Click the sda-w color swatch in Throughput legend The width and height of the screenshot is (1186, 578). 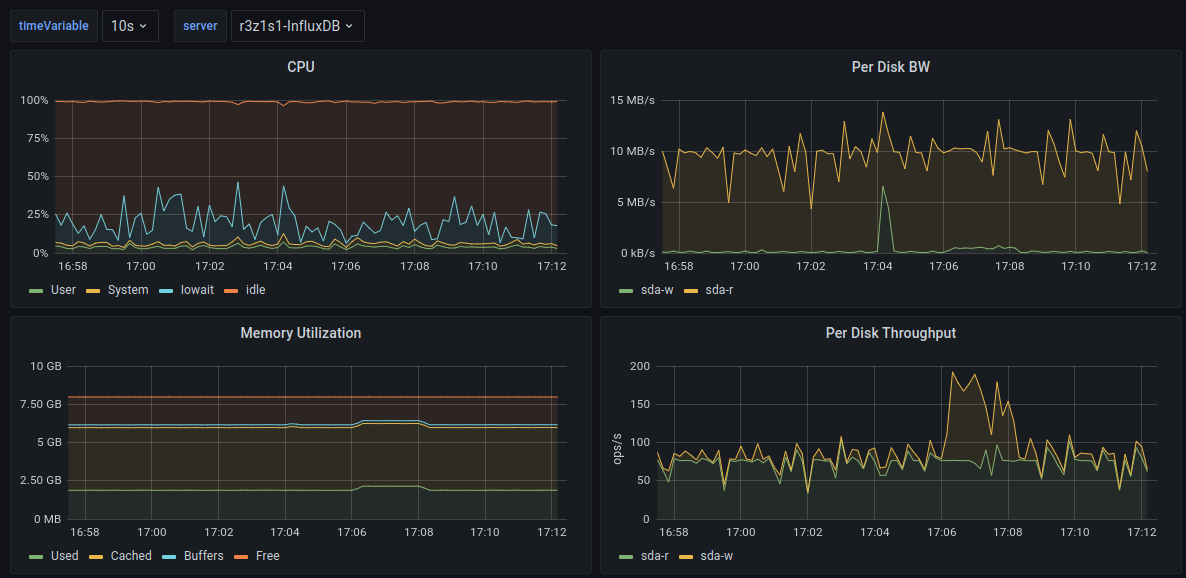686,556
